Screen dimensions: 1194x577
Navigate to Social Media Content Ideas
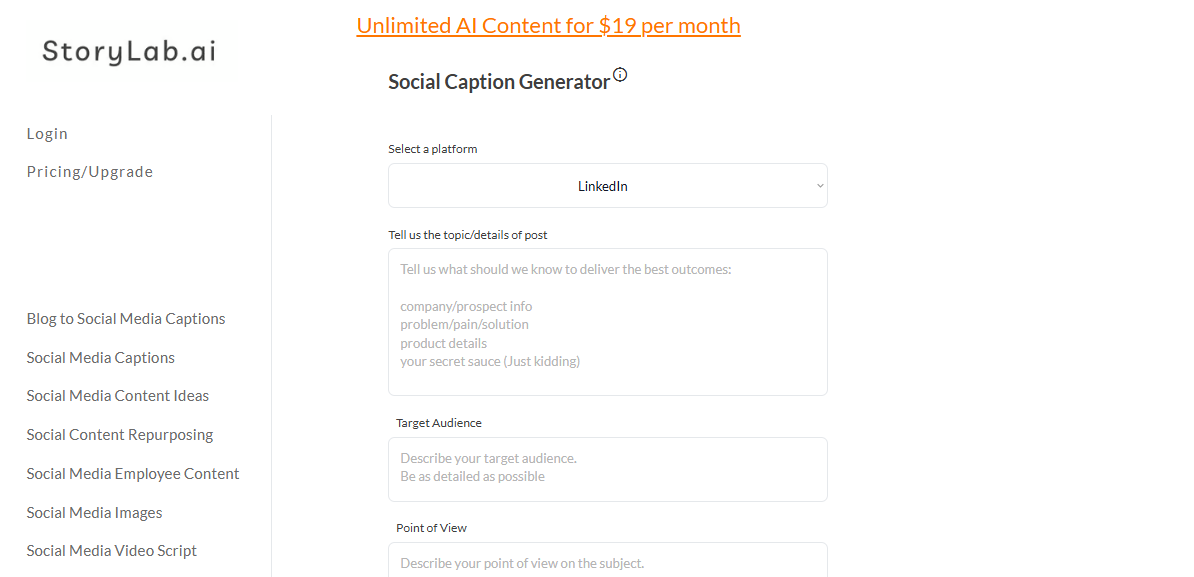pyautogui.click(x=118, y=396)
